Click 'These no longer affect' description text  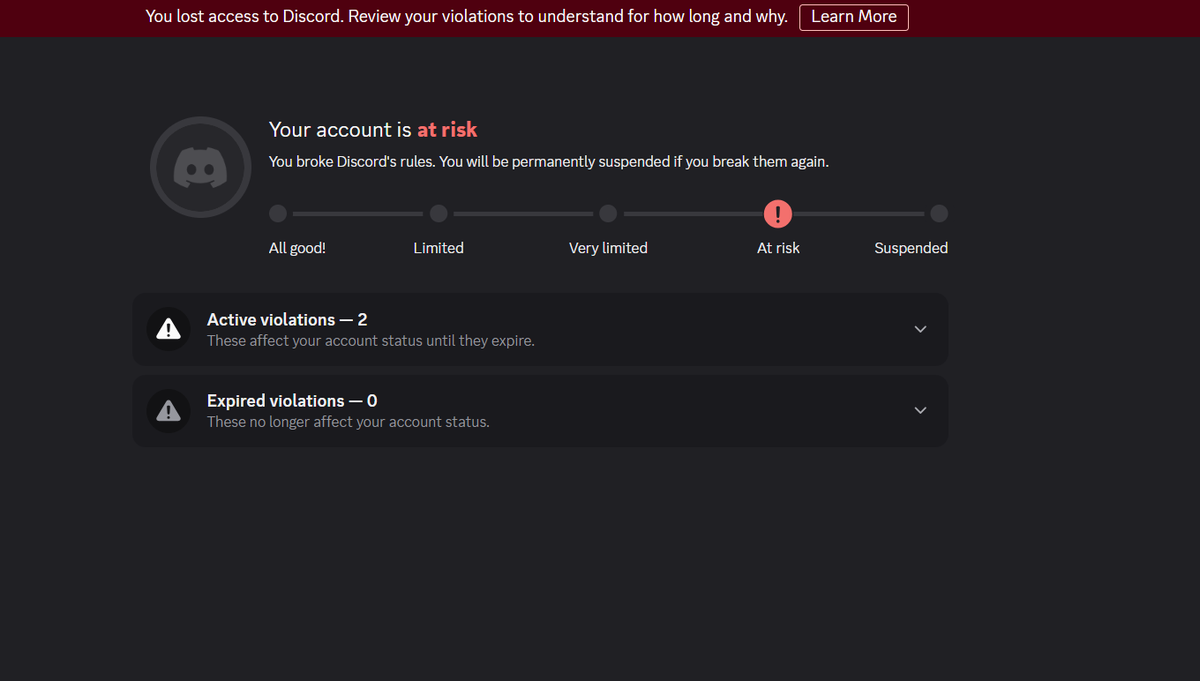point(348,422)
